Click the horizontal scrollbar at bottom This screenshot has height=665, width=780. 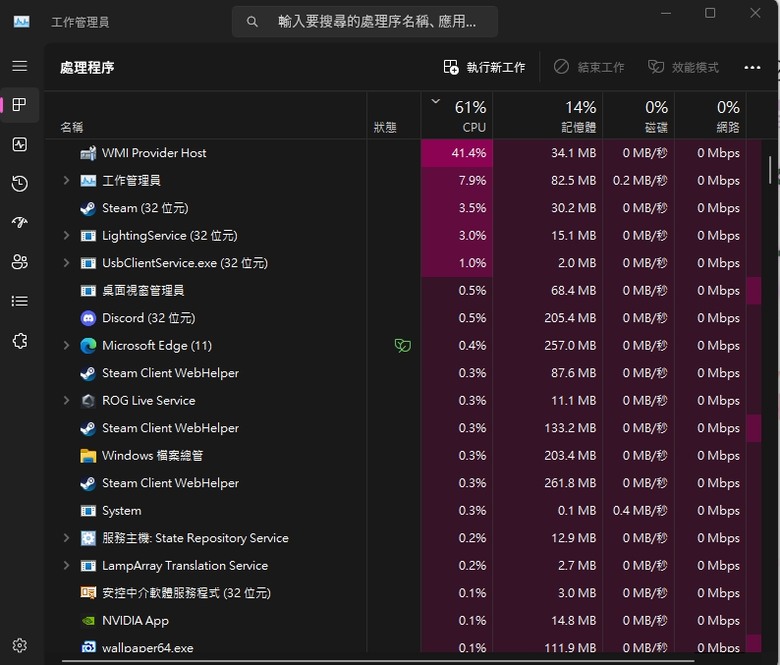[x=378, y=661]
